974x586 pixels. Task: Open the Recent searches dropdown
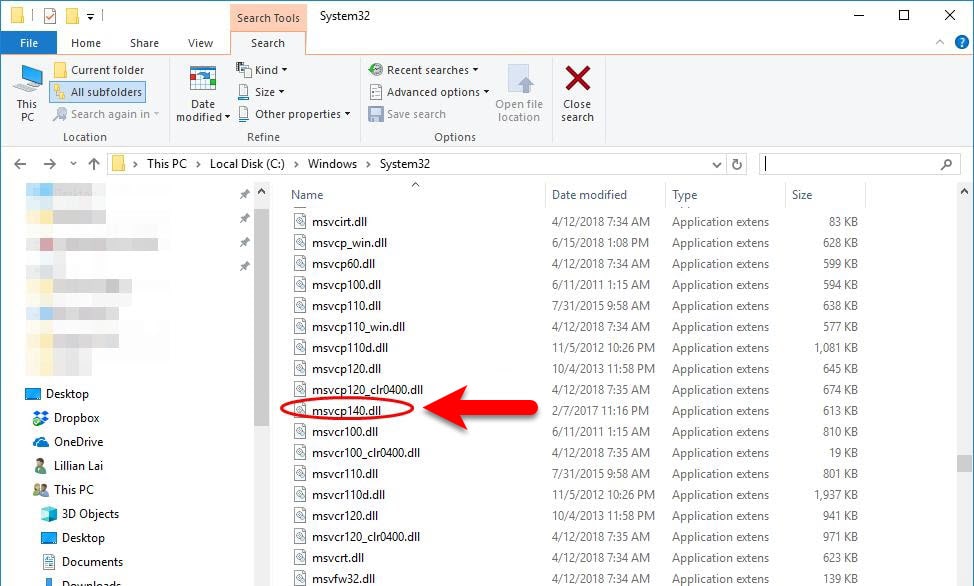tap(424, 70)
